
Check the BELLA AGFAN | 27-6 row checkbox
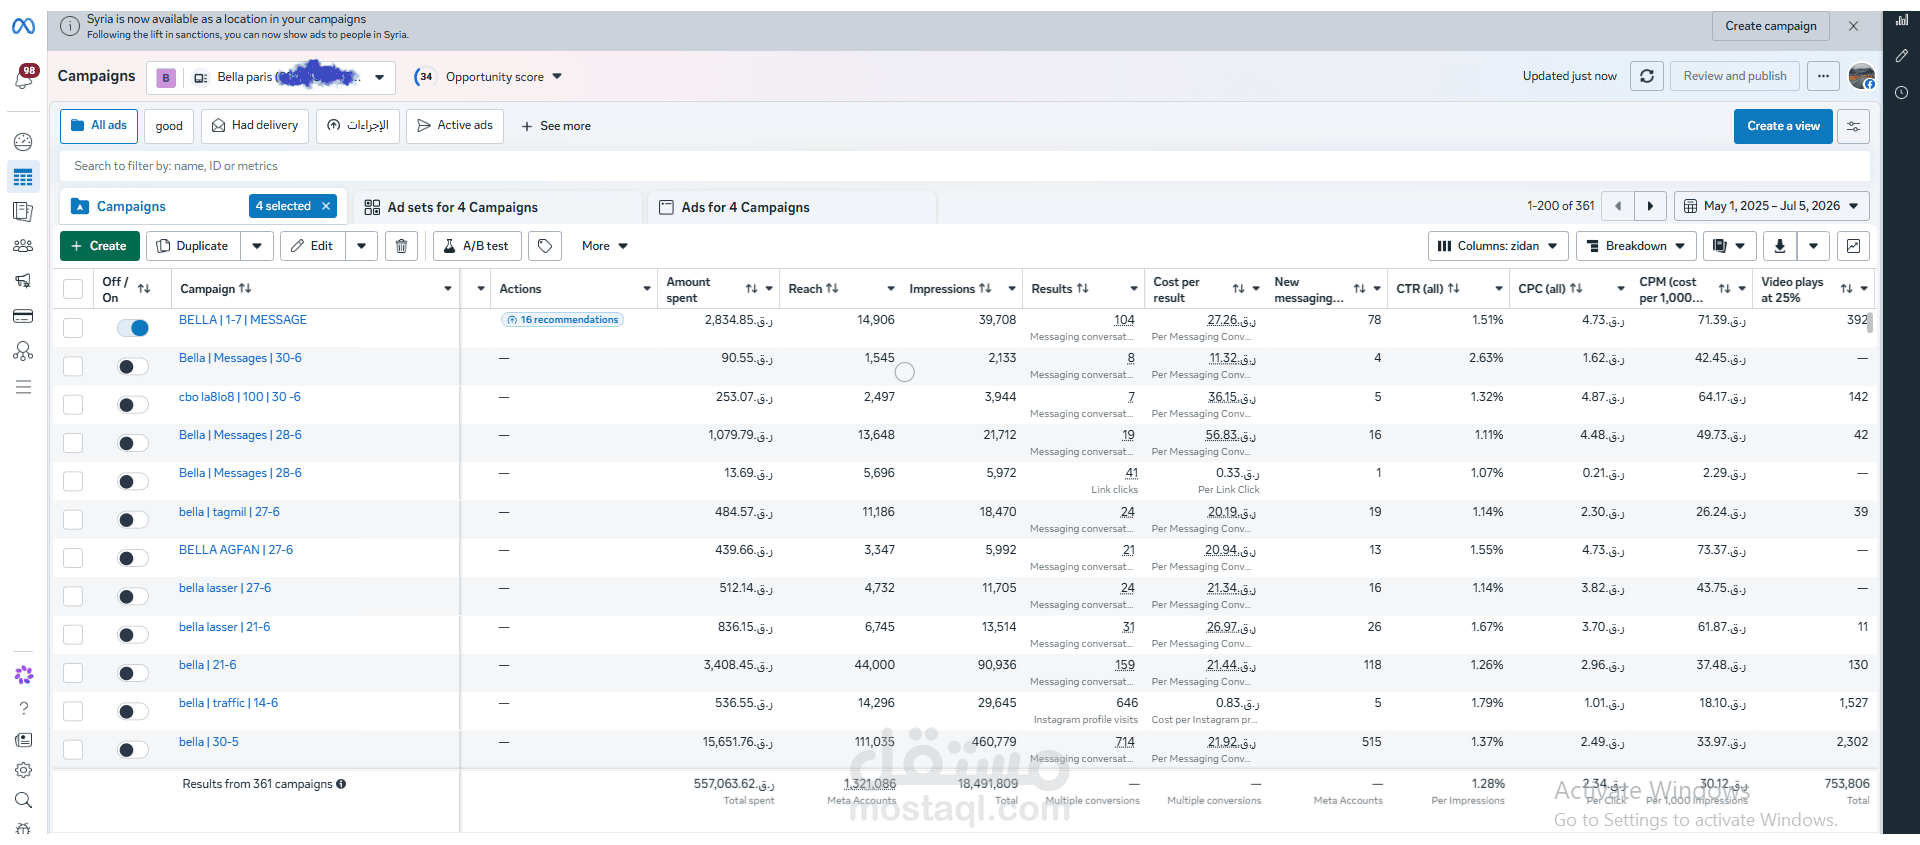point(73,558)
